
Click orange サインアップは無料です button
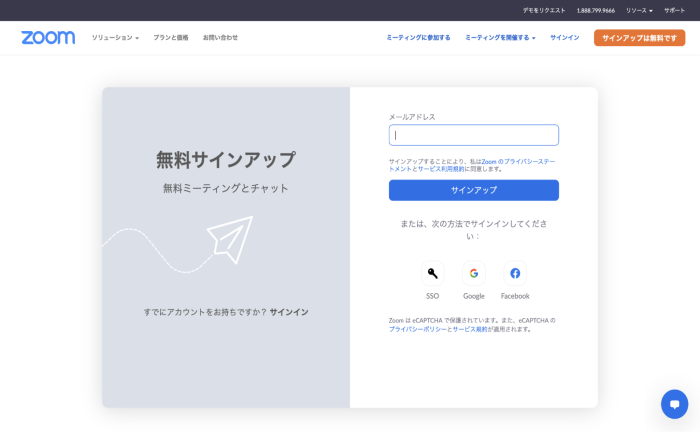(639, 38)
